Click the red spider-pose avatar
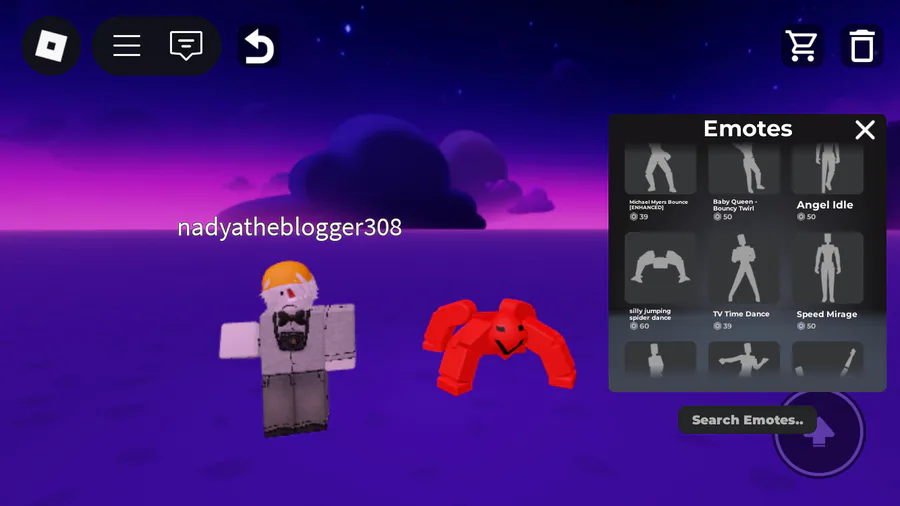The height and width of the screenshot is (506, 900). coord(498,346)
